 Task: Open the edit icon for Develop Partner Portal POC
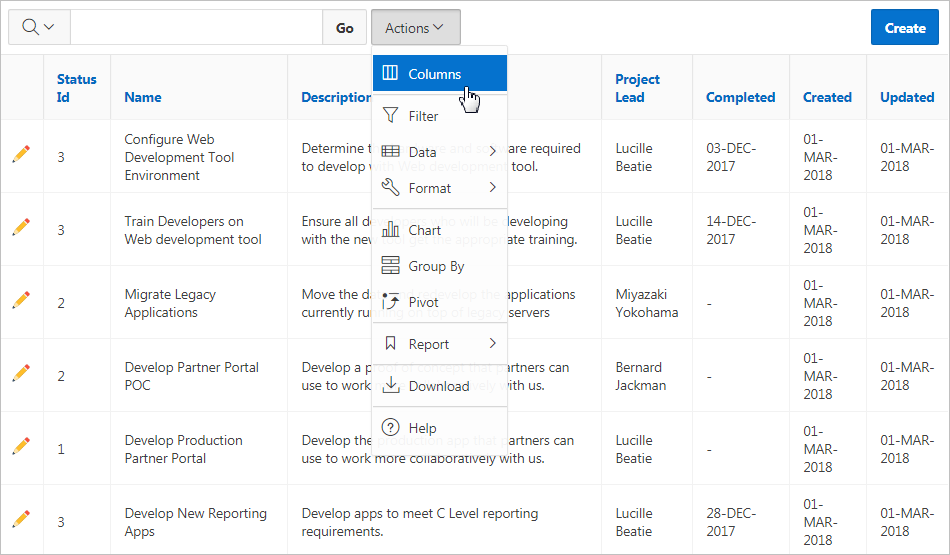coord(21,373)
